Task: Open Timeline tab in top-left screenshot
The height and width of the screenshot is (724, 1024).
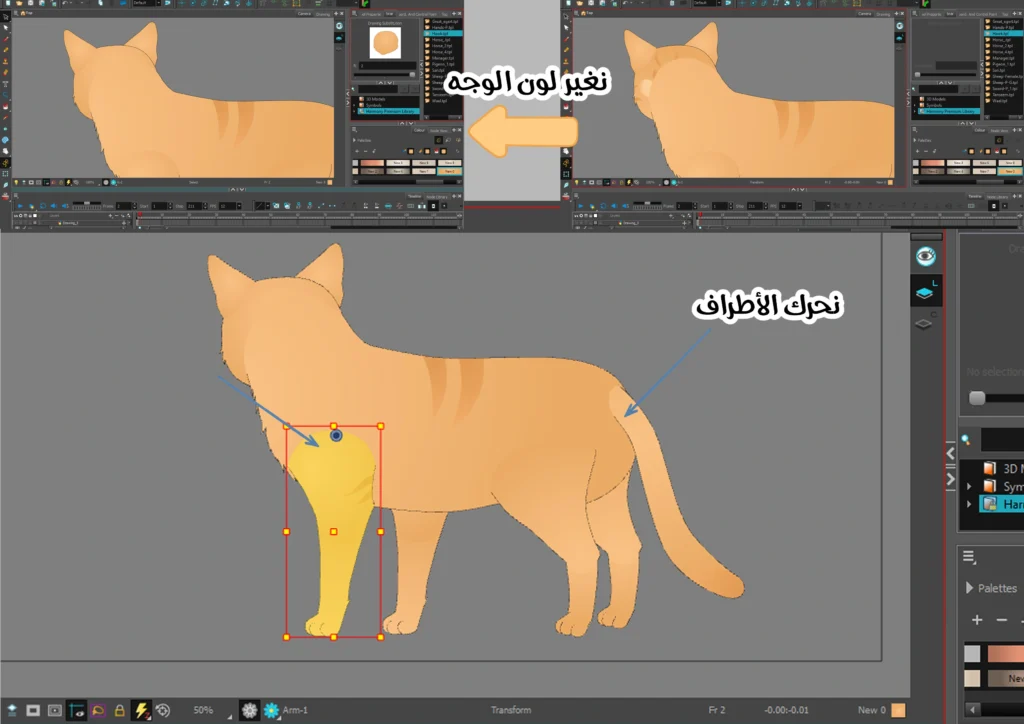Action: coord(415,196)
